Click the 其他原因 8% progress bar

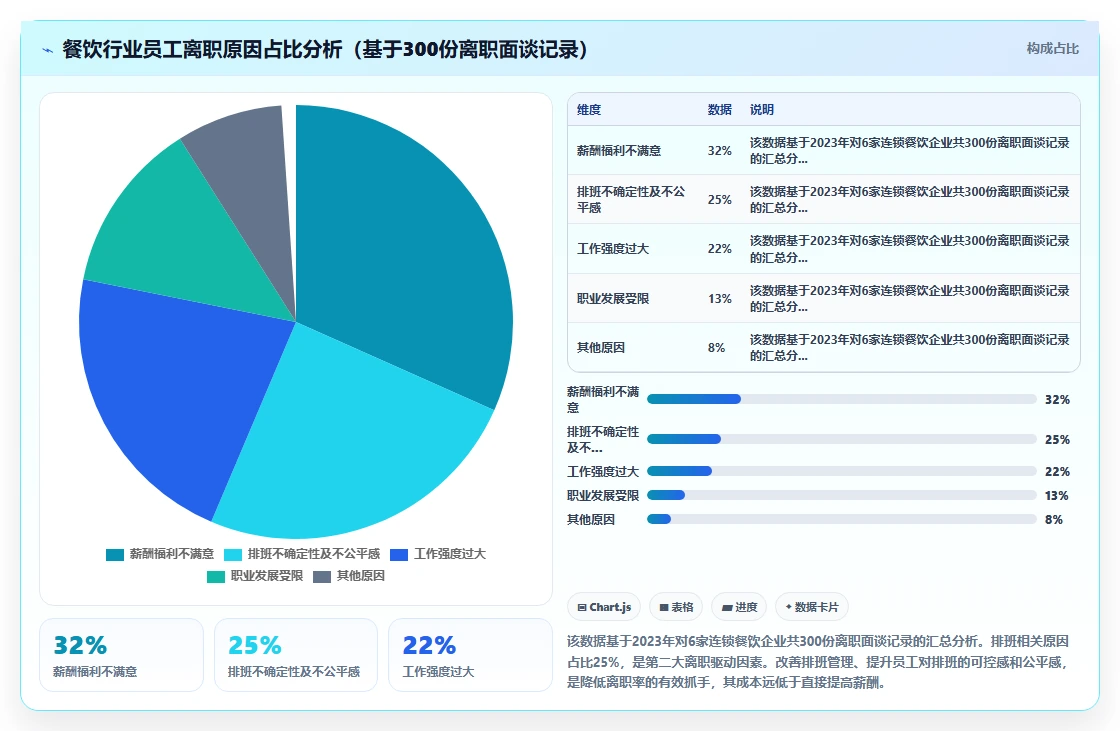(x=841, y=519)
